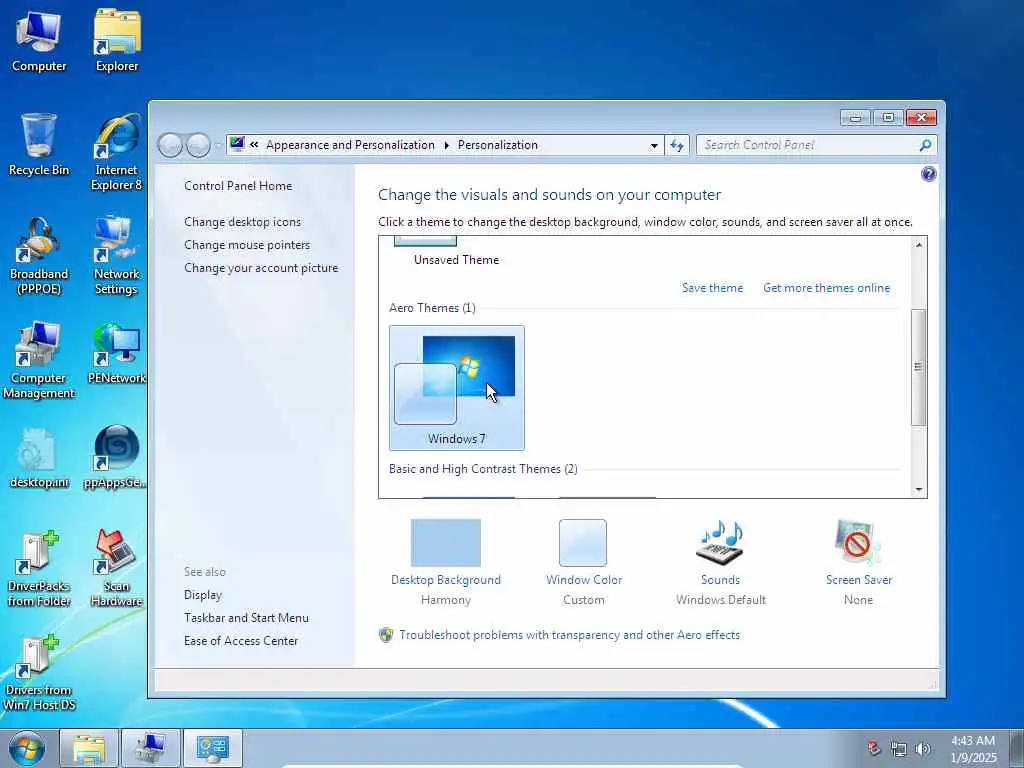Select the PENetwork desktop icon
1024x768 pixels.
click(x=117, y=353)
